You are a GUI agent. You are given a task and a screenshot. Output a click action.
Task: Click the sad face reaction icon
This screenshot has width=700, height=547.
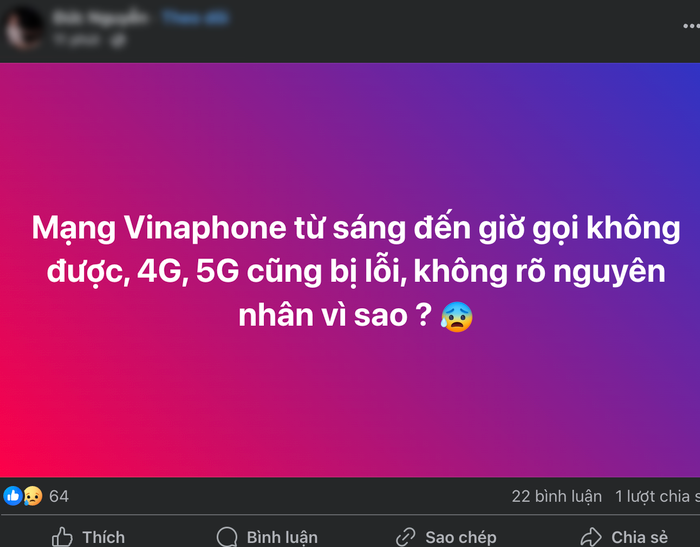coord(33,496)
